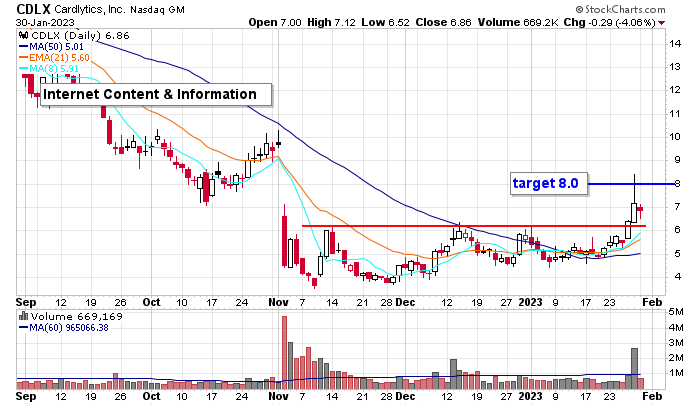The height and width of the screenshot is (405, 700).
Task: Click the Volume 669,169 legend text
Action: point(76,316)
